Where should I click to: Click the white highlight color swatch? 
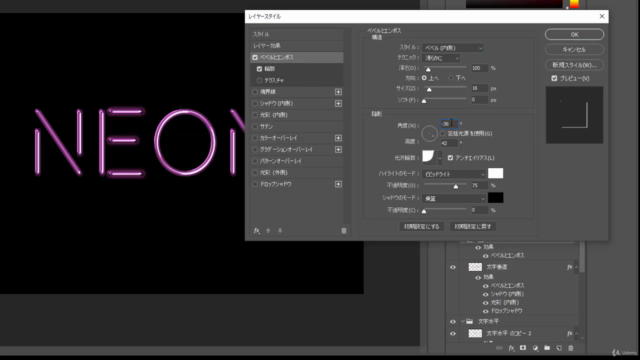coord(496,173)
